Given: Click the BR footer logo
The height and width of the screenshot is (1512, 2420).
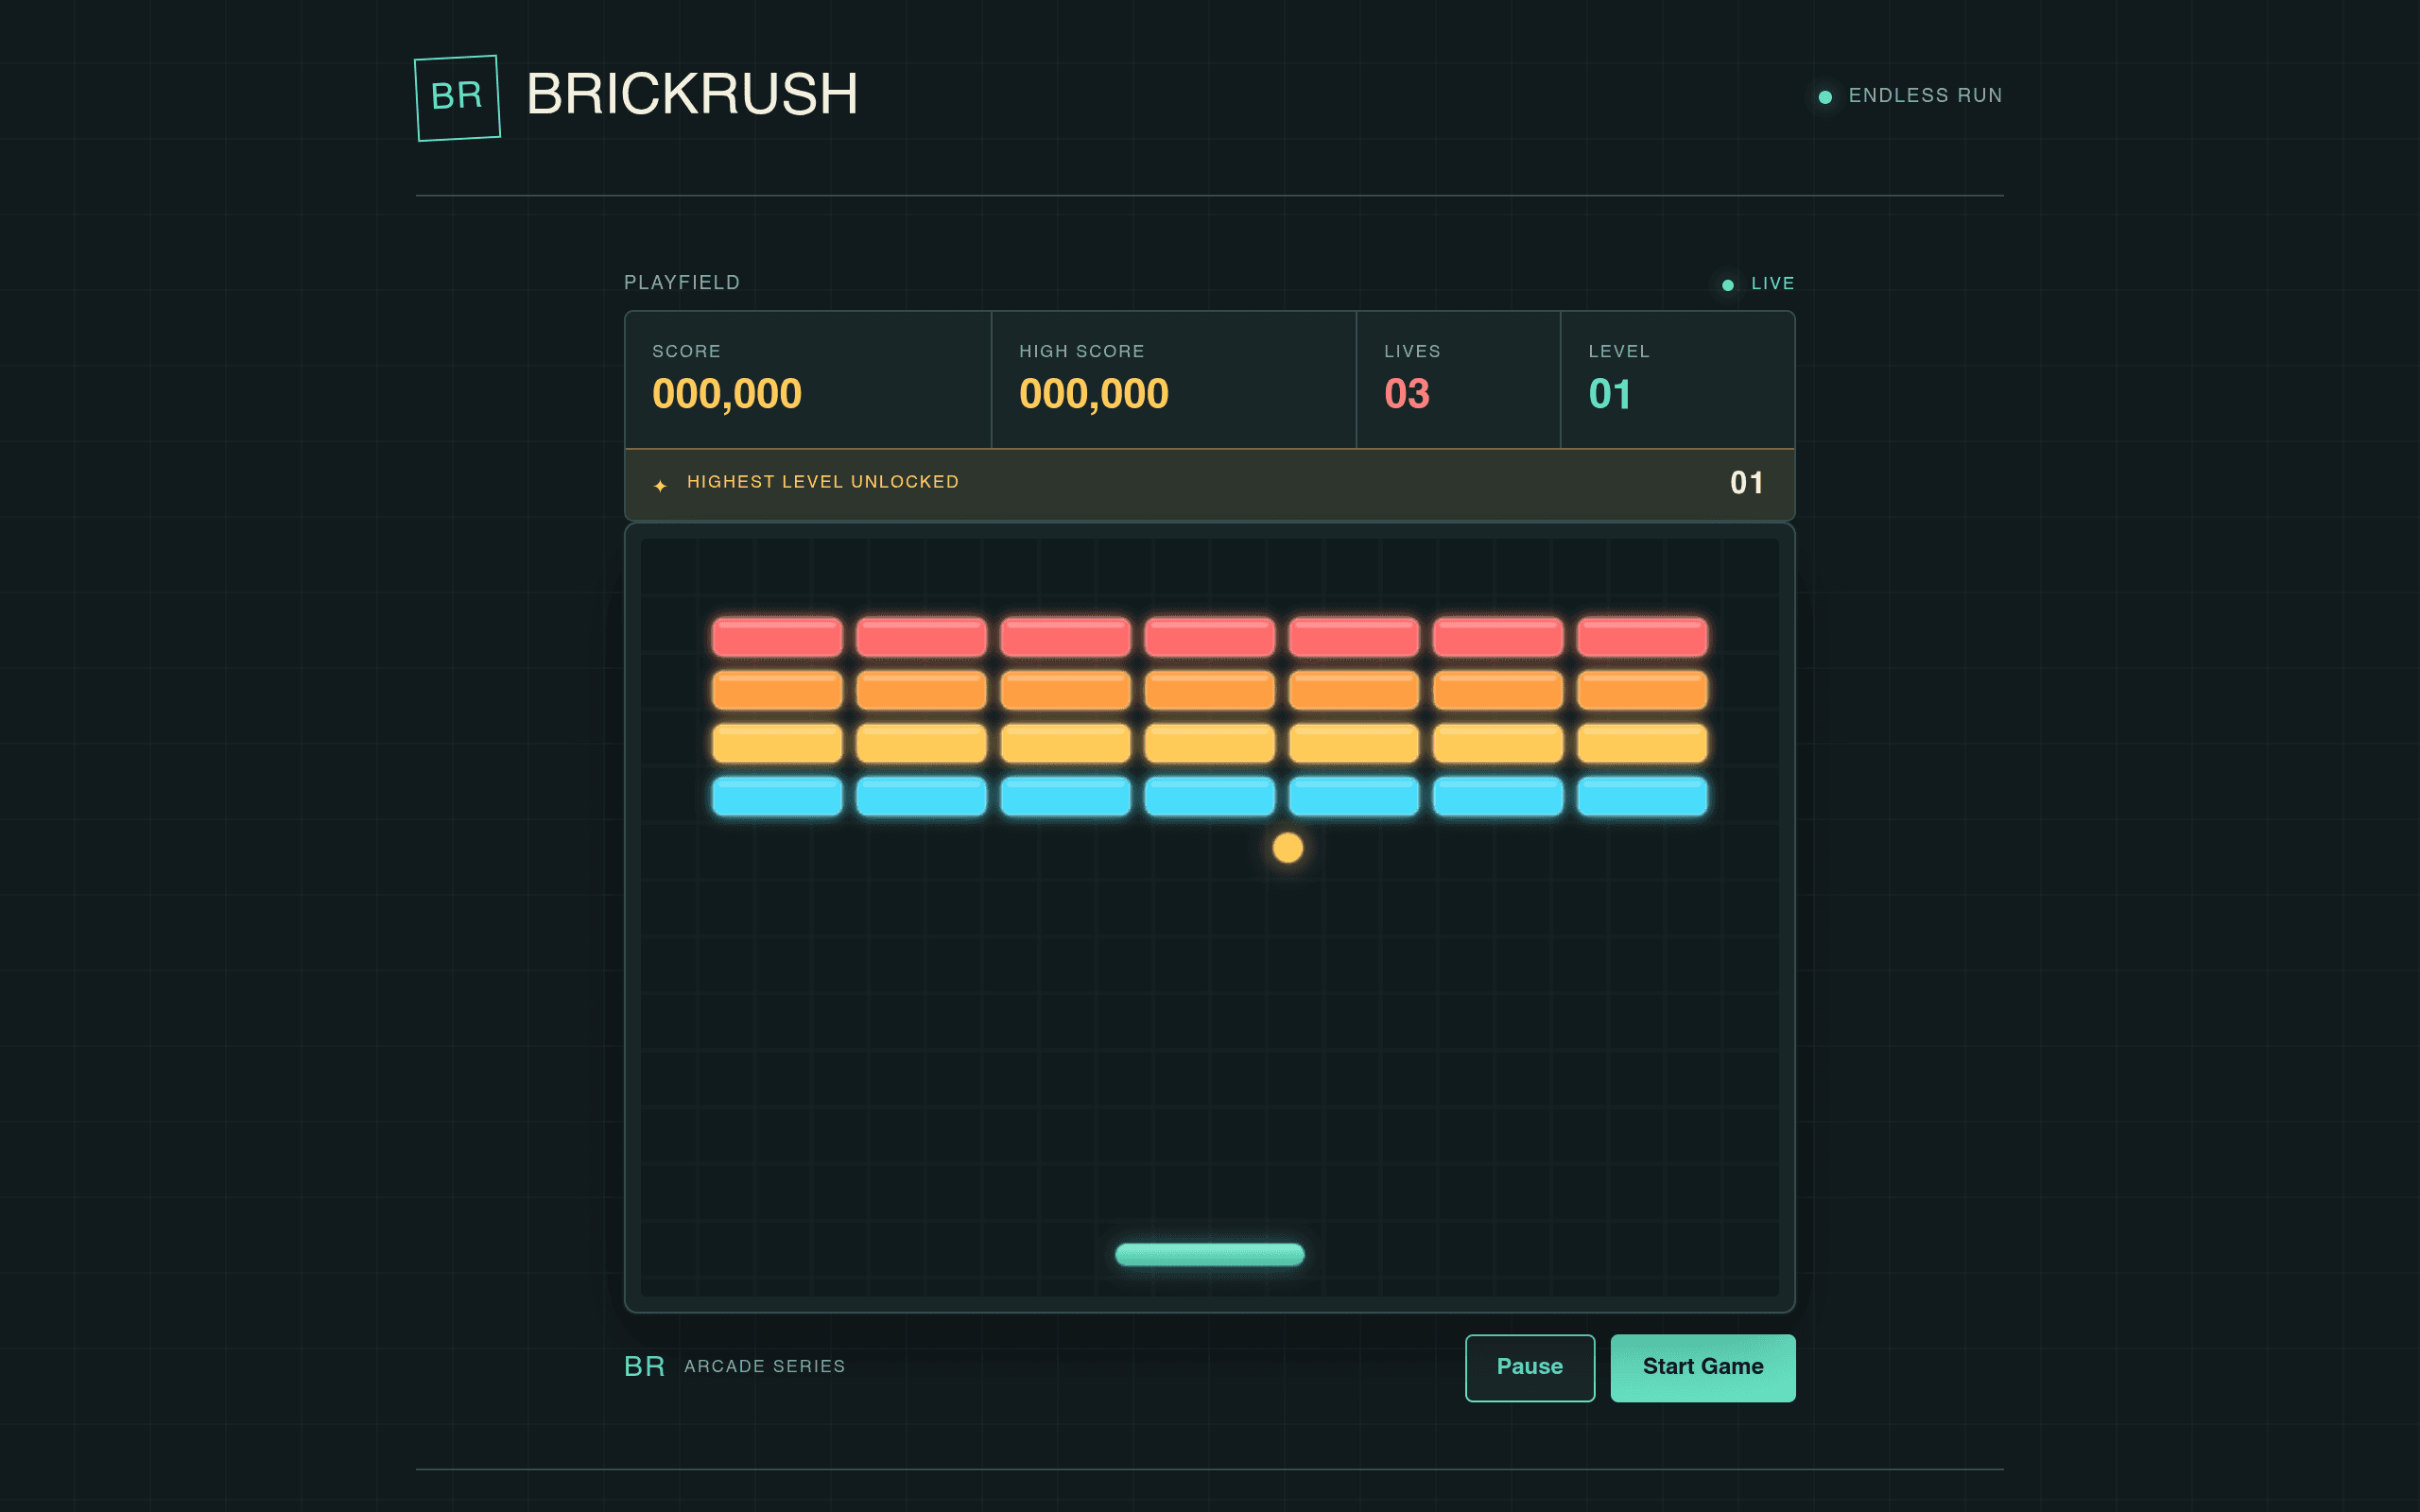Looking at the screenshot, I should tap(645, 1367).
